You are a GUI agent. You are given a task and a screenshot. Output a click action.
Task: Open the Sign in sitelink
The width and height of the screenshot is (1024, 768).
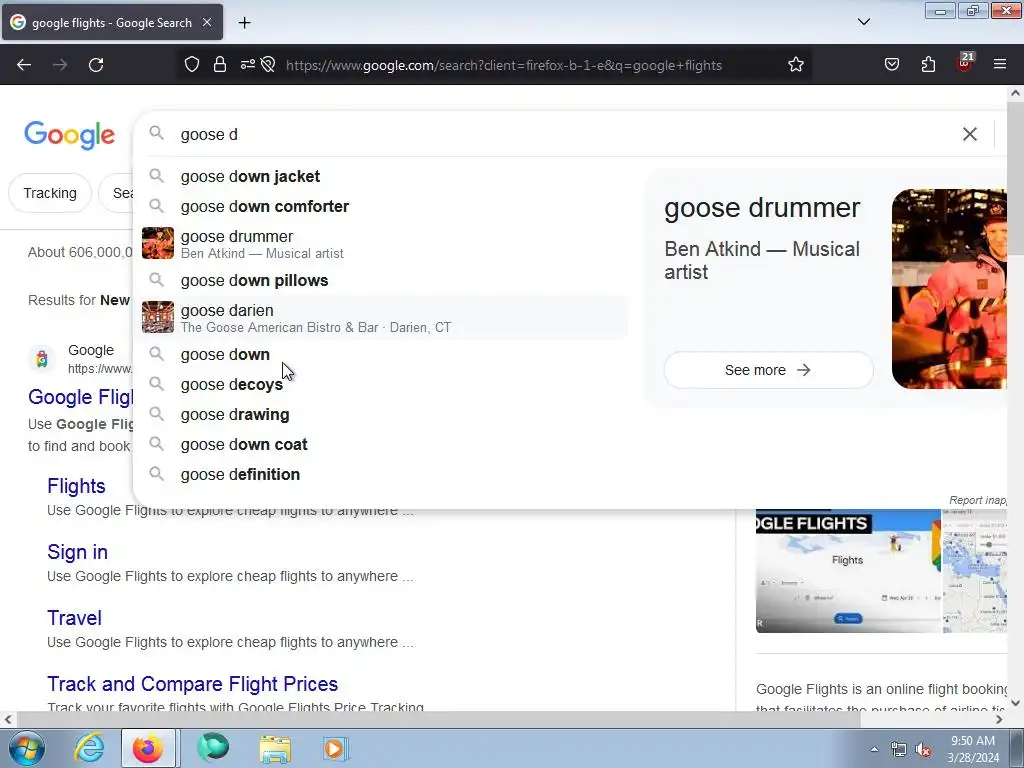77,552
